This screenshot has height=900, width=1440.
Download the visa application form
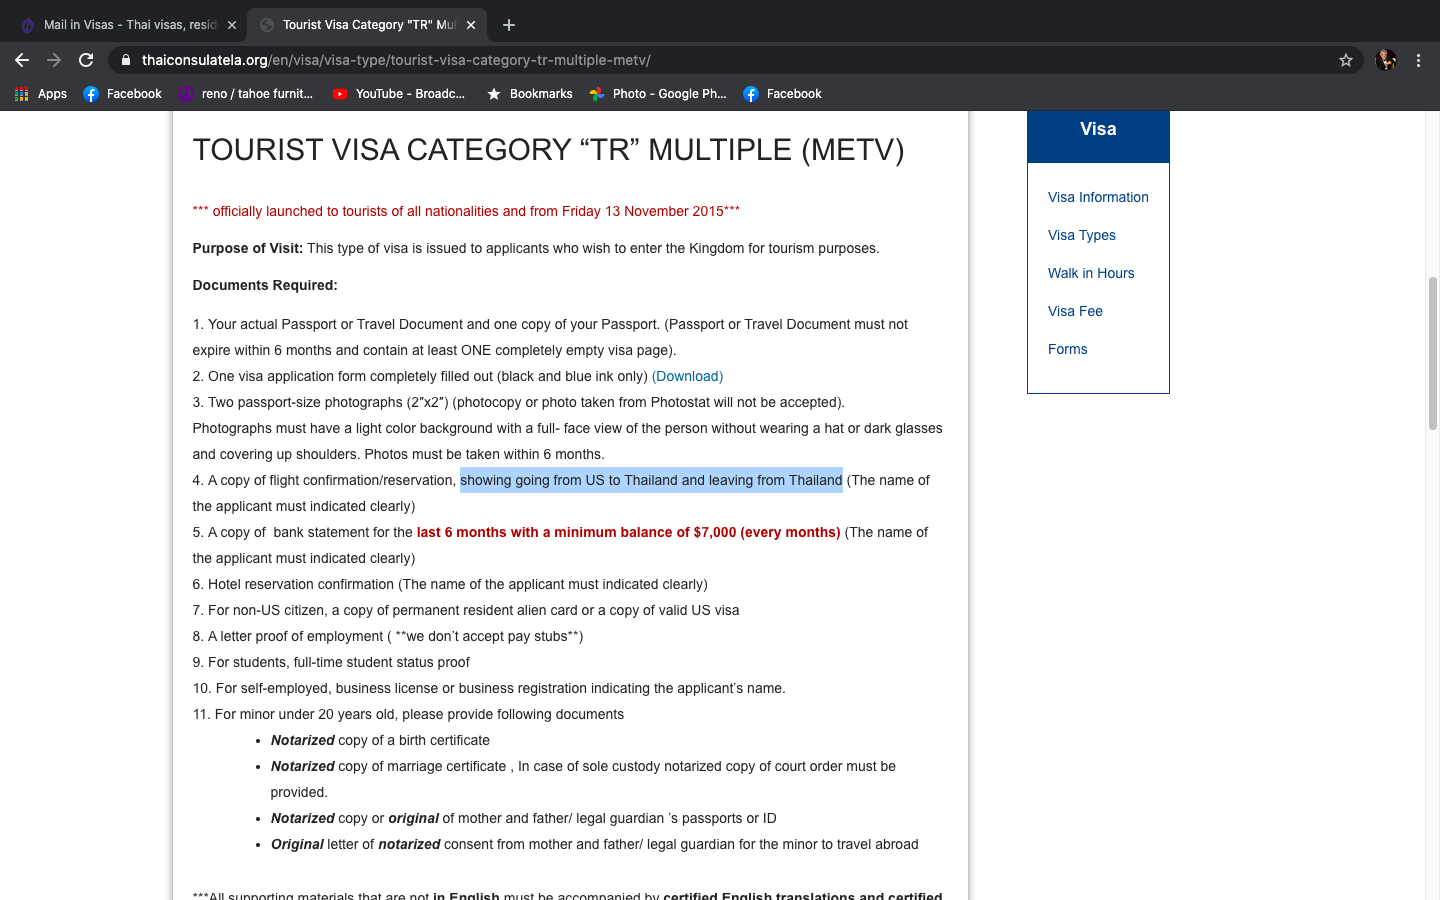[x=687, y=376]
